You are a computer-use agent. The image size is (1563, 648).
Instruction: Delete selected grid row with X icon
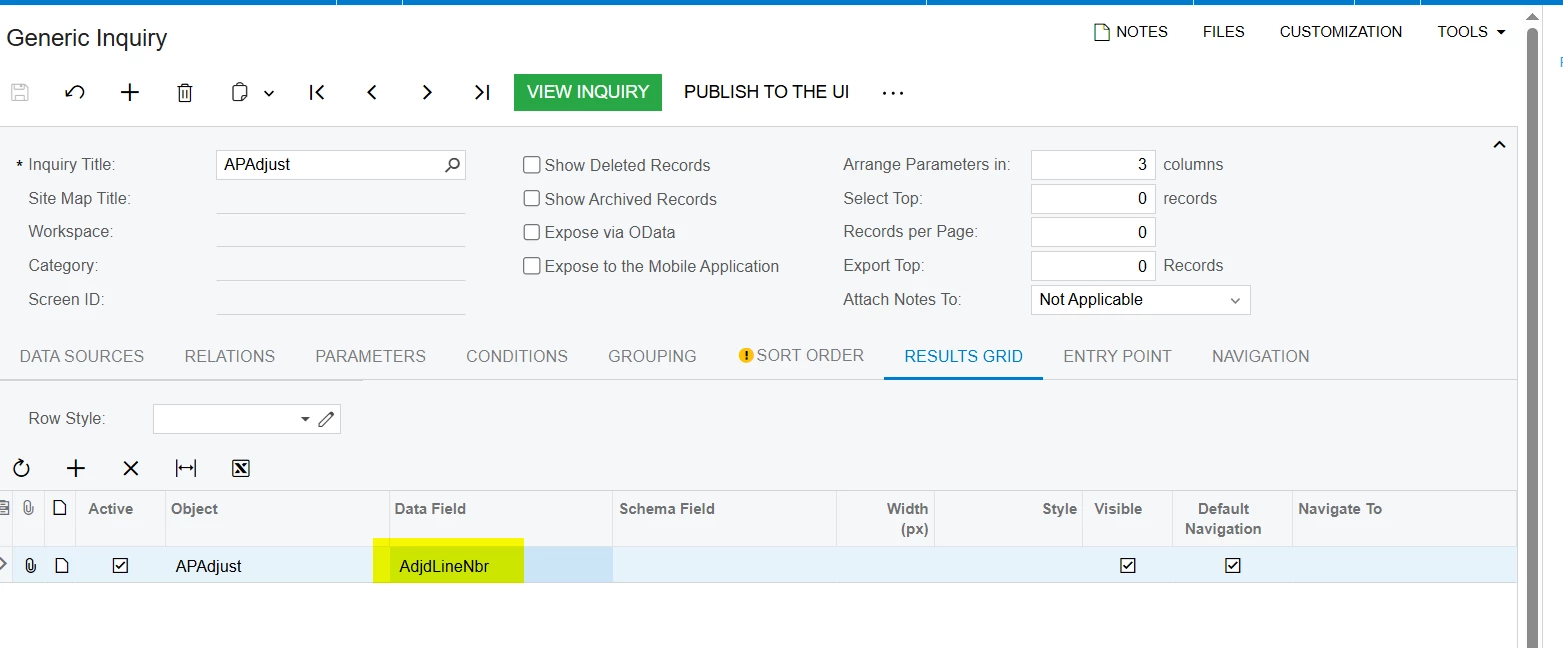point(131,468)
